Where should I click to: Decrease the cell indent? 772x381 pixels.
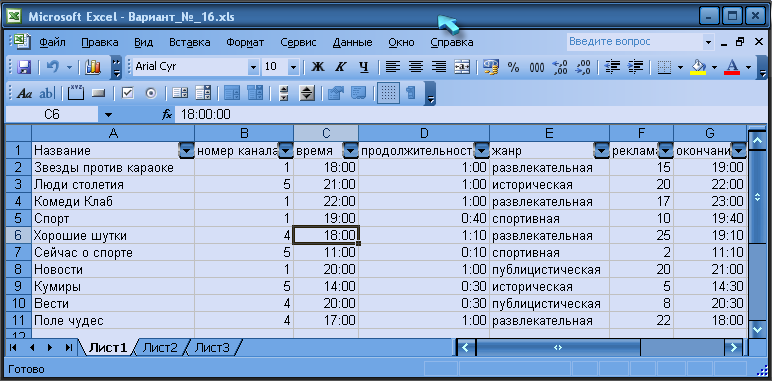tap(612, 67)
